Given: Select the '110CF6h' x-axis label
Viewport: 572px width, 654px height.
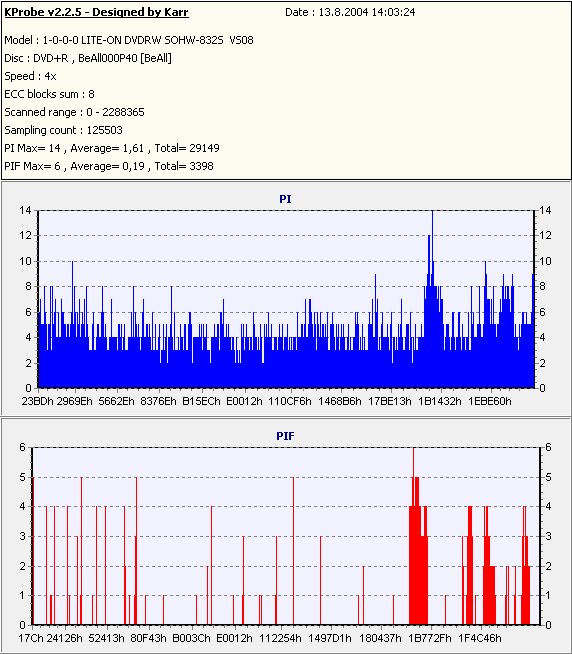Looking at the screenshot, I should pyautogui.click(x=290, y=401).
